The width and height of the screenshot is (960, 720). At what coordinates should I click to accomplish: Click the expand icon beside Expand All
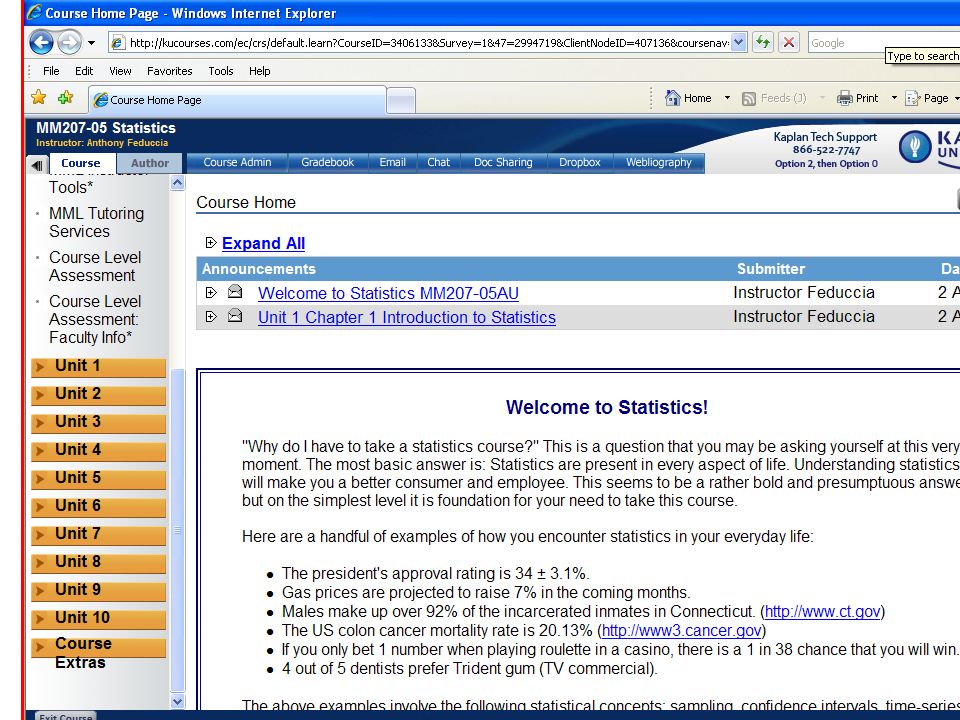(211, 243)
